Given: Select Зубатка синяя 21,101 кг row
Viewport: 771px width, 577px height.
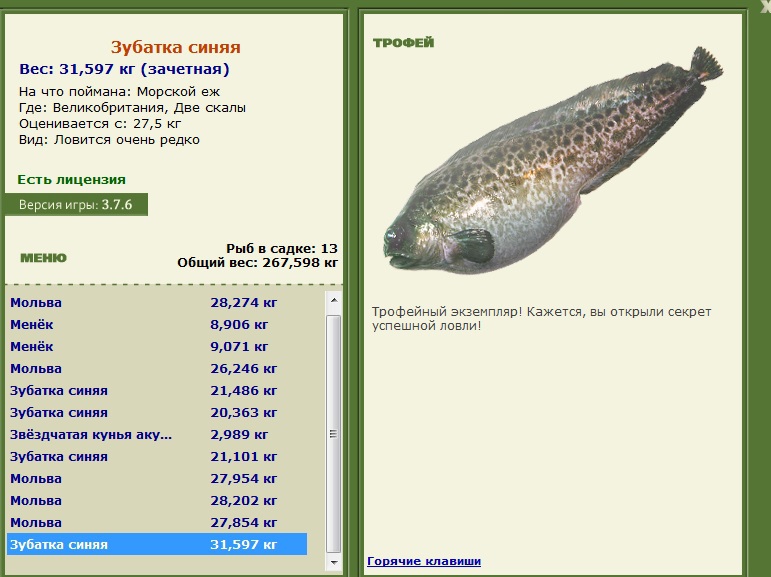Looking at the screenshot, I should (157, 456).
